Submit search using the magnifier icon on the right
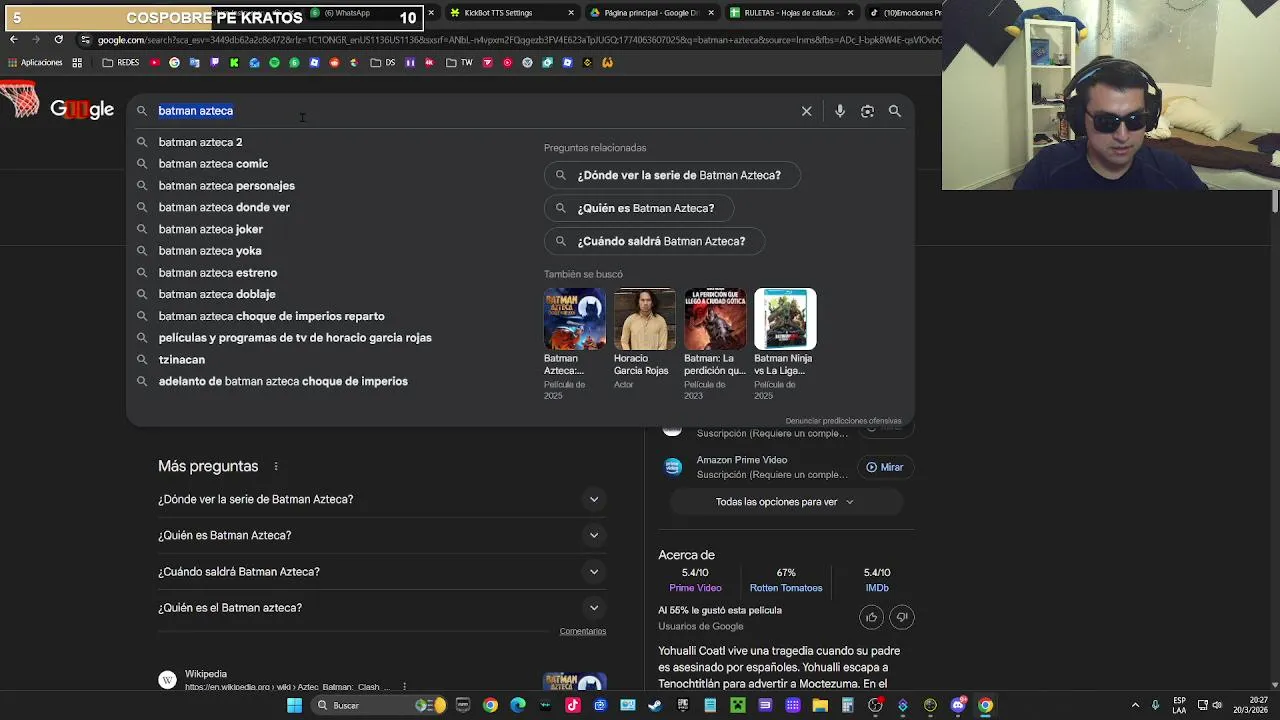This screenshot has width=1280, height=720. click(x=895, y=111)
